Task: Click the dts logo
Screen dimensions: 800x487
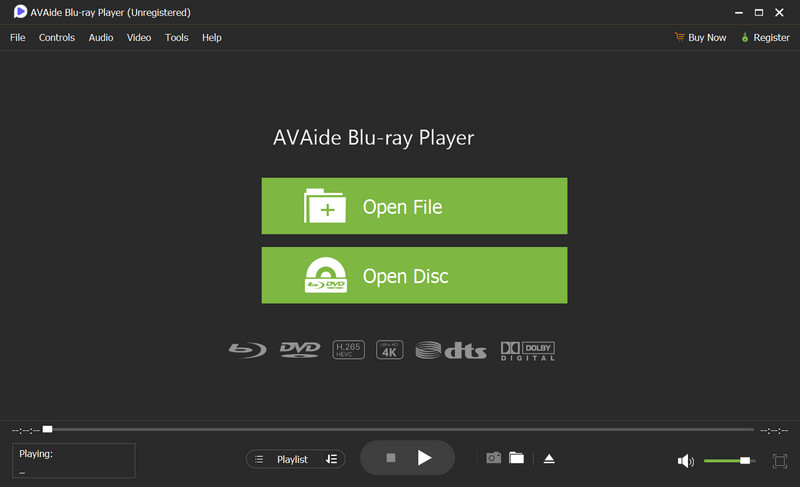Action: (451, 350)
